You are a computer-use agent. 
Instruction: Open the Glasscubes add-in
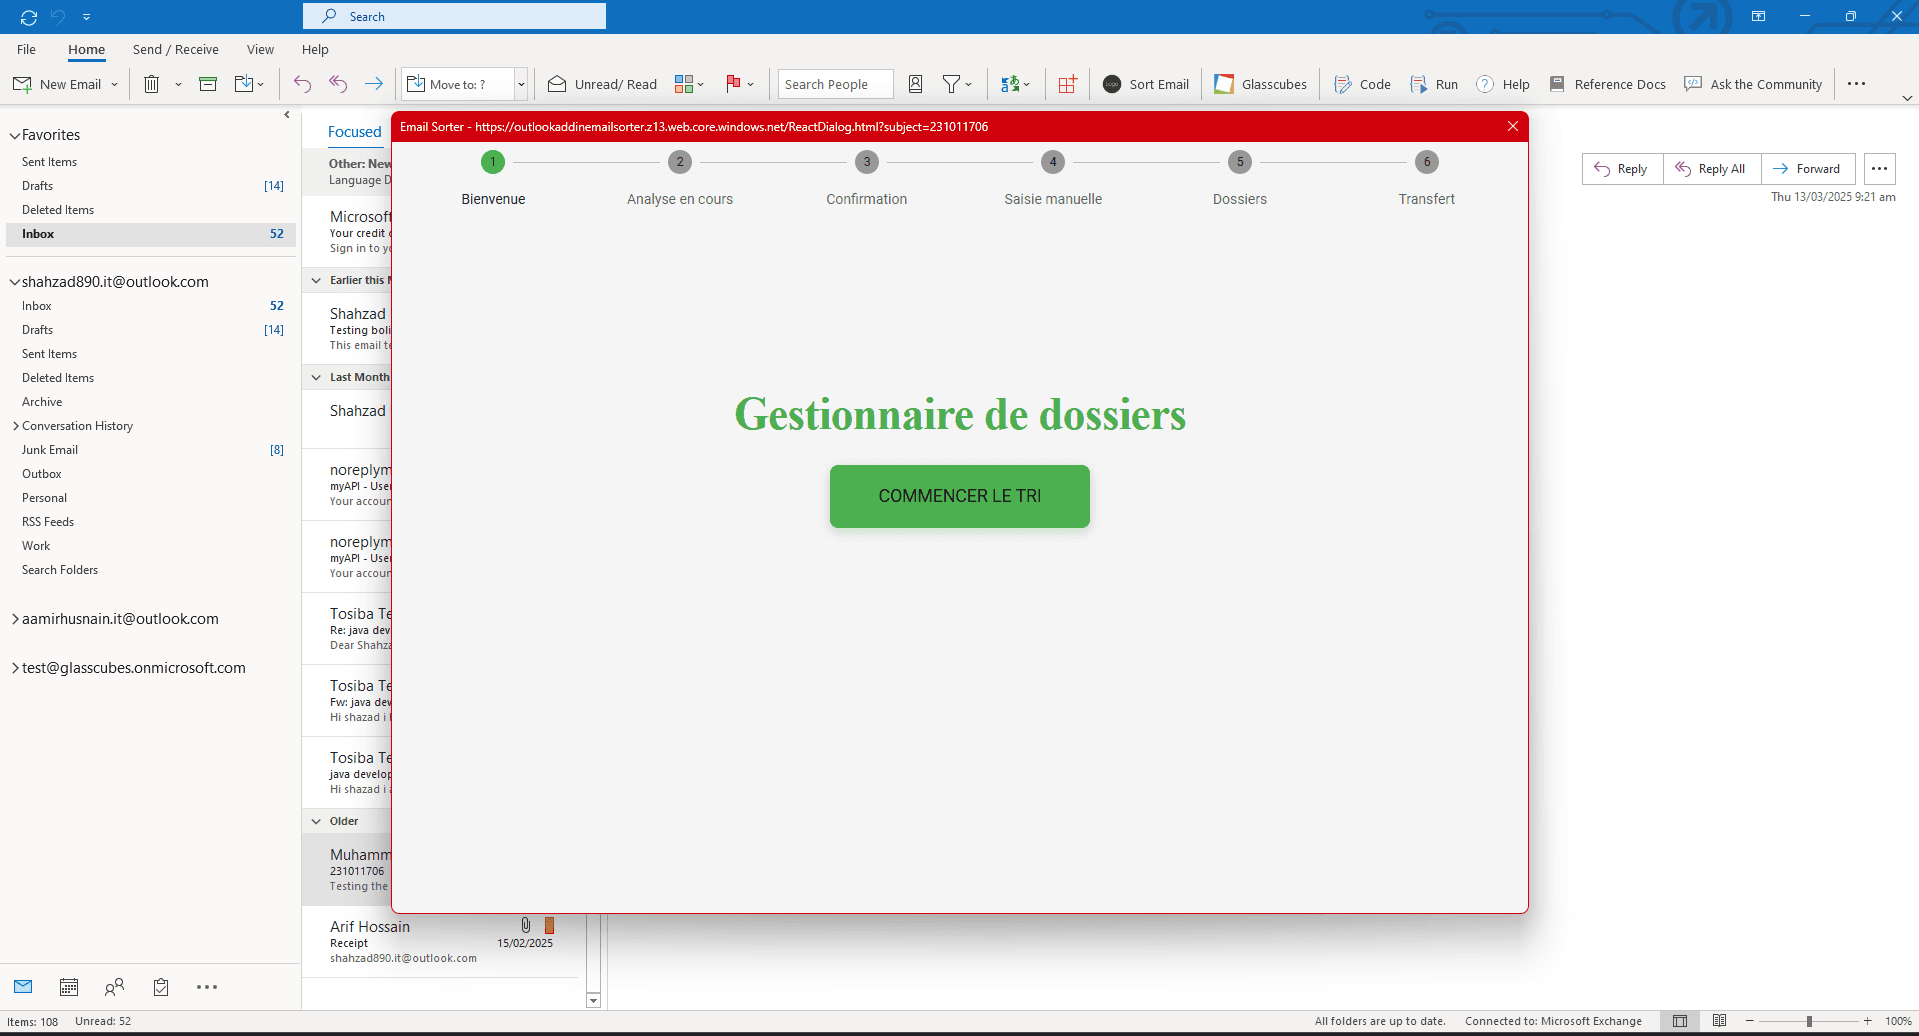1260,84
